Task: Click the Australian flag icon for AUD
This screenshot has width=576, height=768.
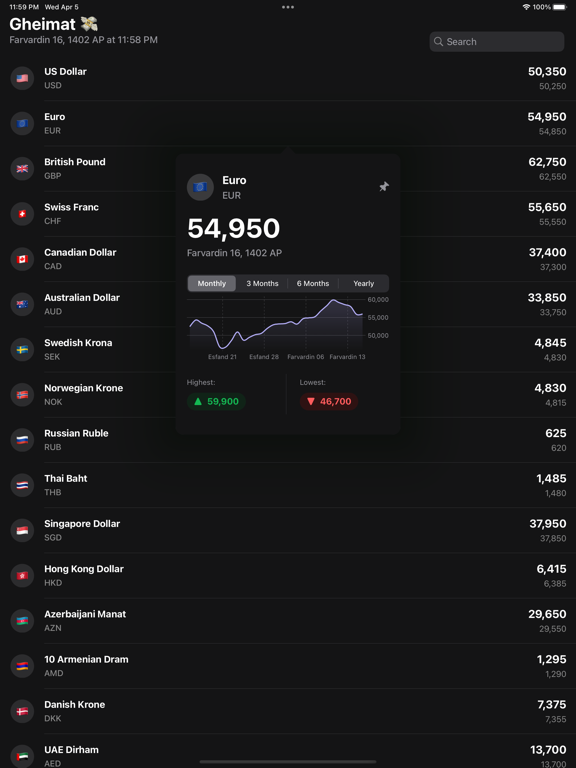Action: (22, 304)
